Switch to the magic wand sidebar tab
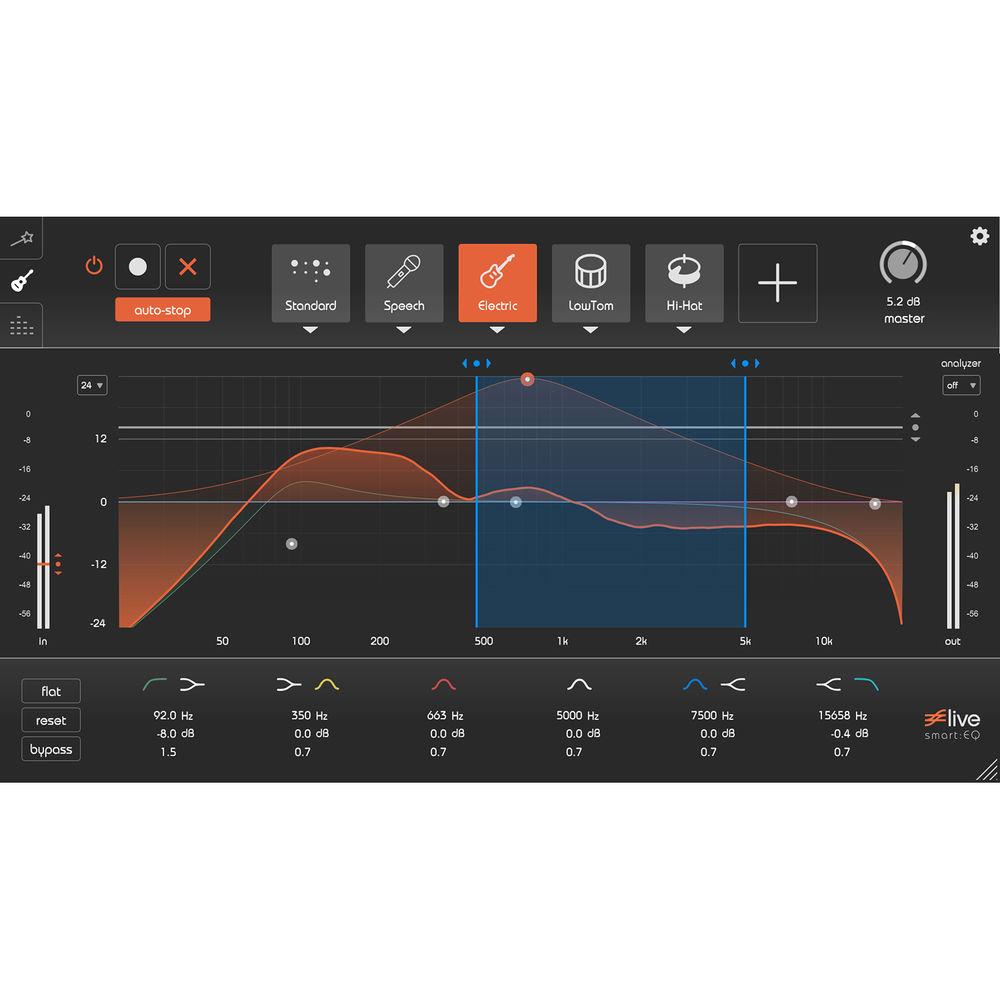Screen dimensions: 1000x1000 [21, 239]
